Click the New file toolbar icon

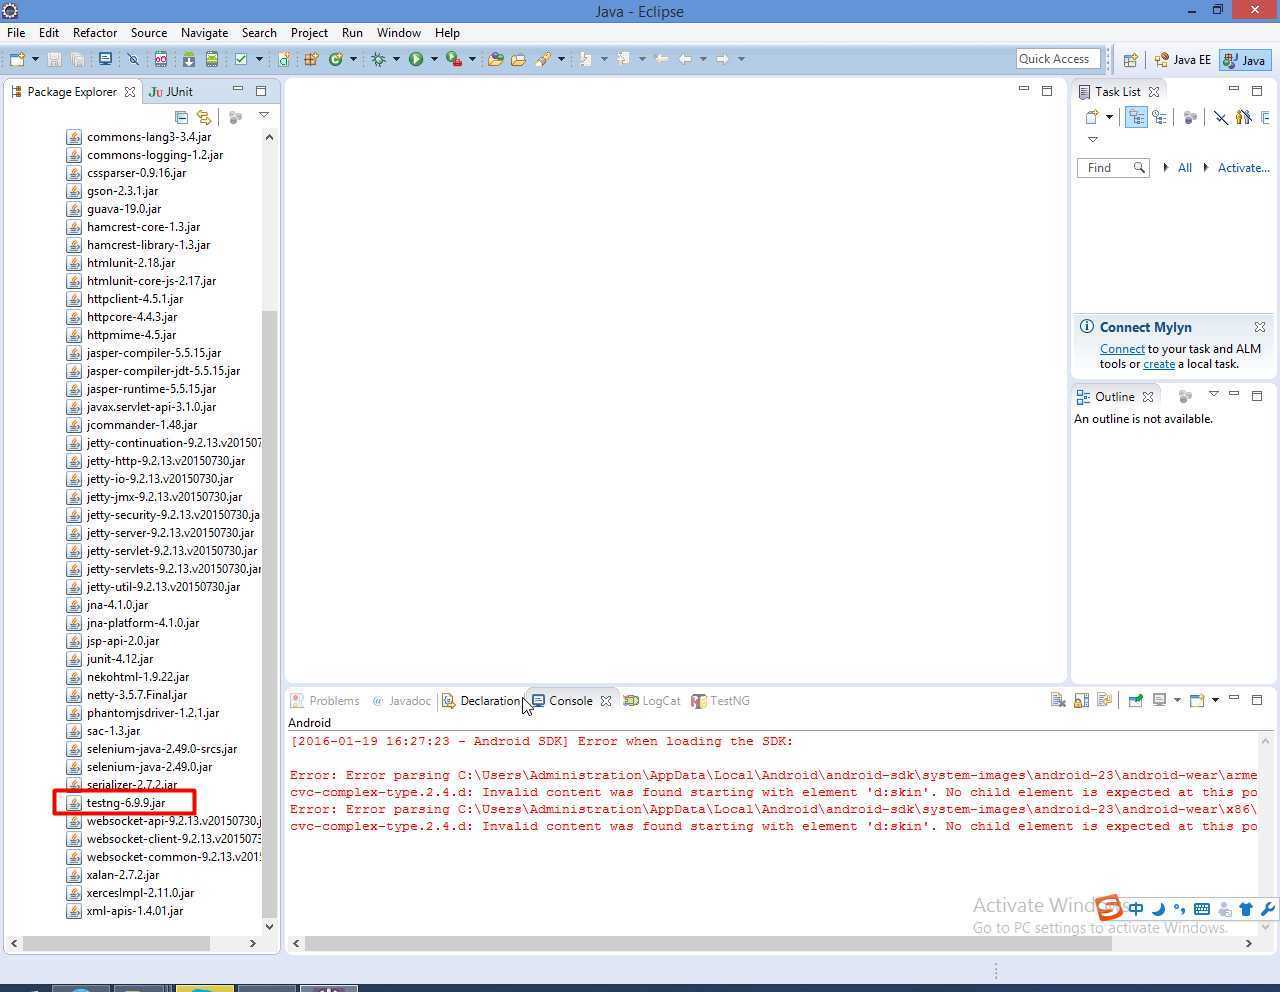click(17, 59)
